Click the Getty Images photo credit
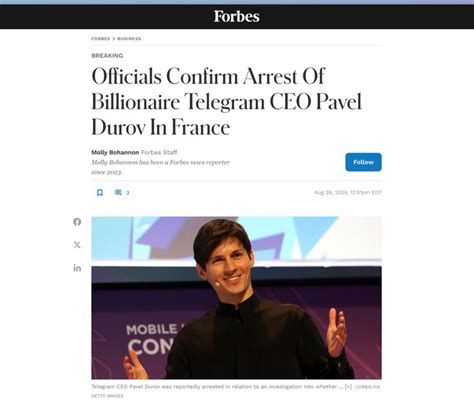The height and width of the screenshot is (410, 474). tap(236, 391)
